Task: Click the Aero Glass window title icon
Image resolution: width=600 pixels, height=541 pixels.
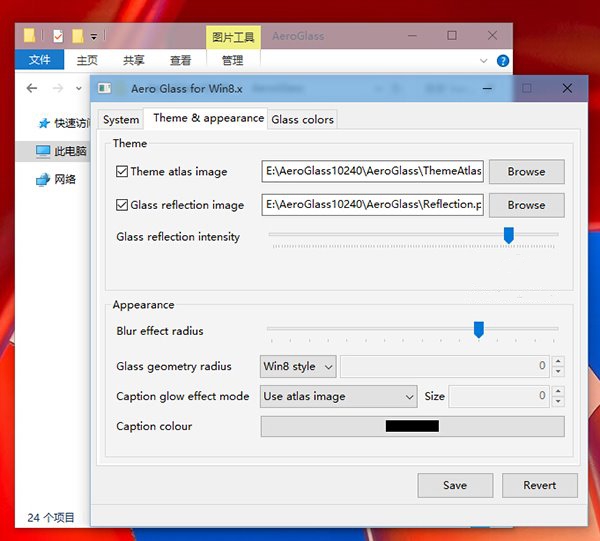Action: (x=108, y=89)
